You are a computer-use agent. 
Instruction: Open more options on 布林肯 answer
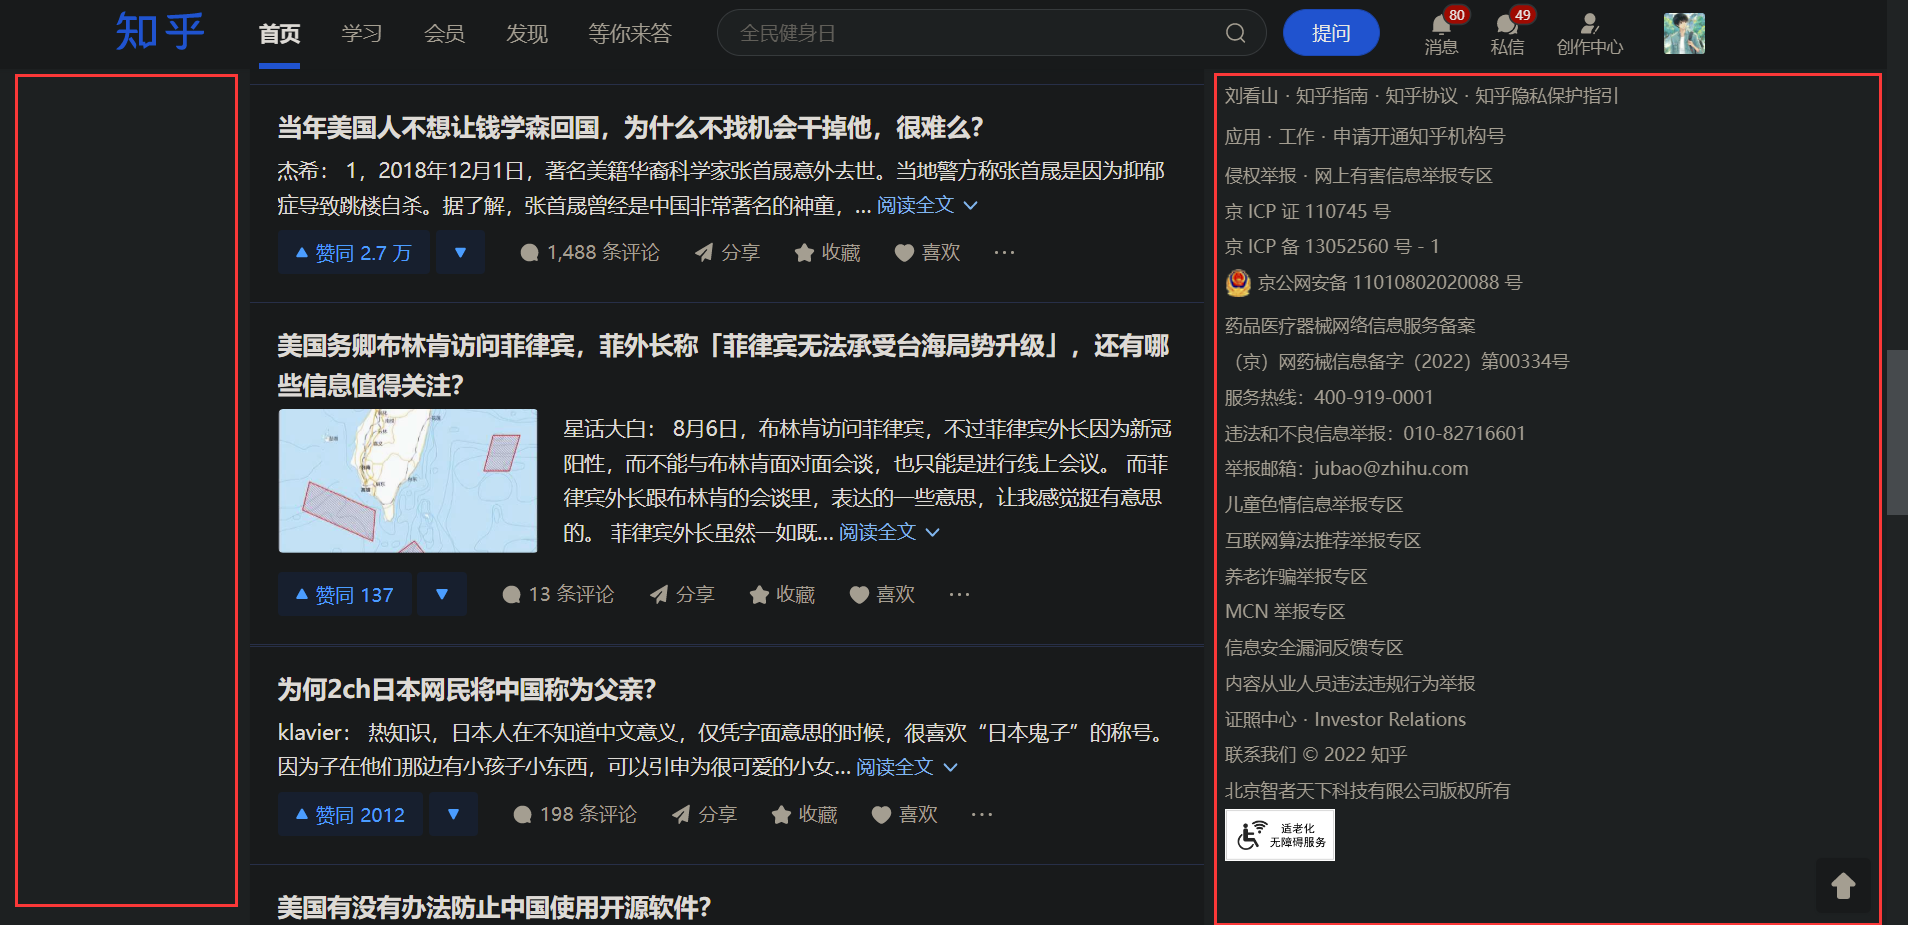point(959,594)
